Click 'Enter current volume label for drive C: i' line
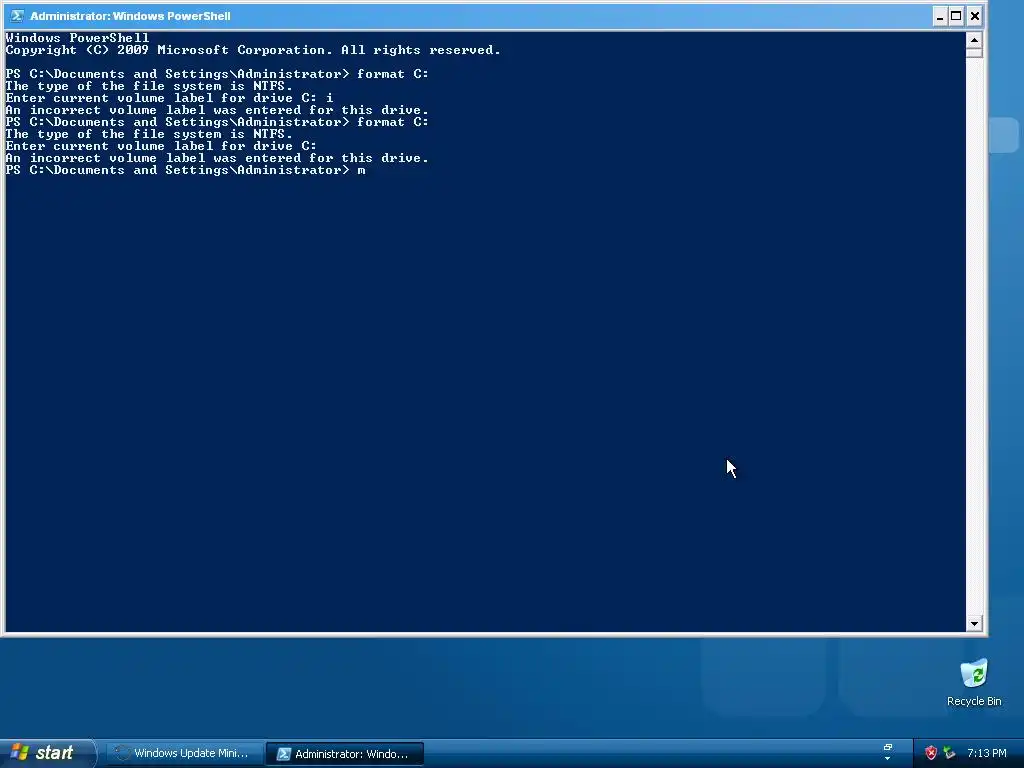The image size is (1024, 768). click(169, 98)
